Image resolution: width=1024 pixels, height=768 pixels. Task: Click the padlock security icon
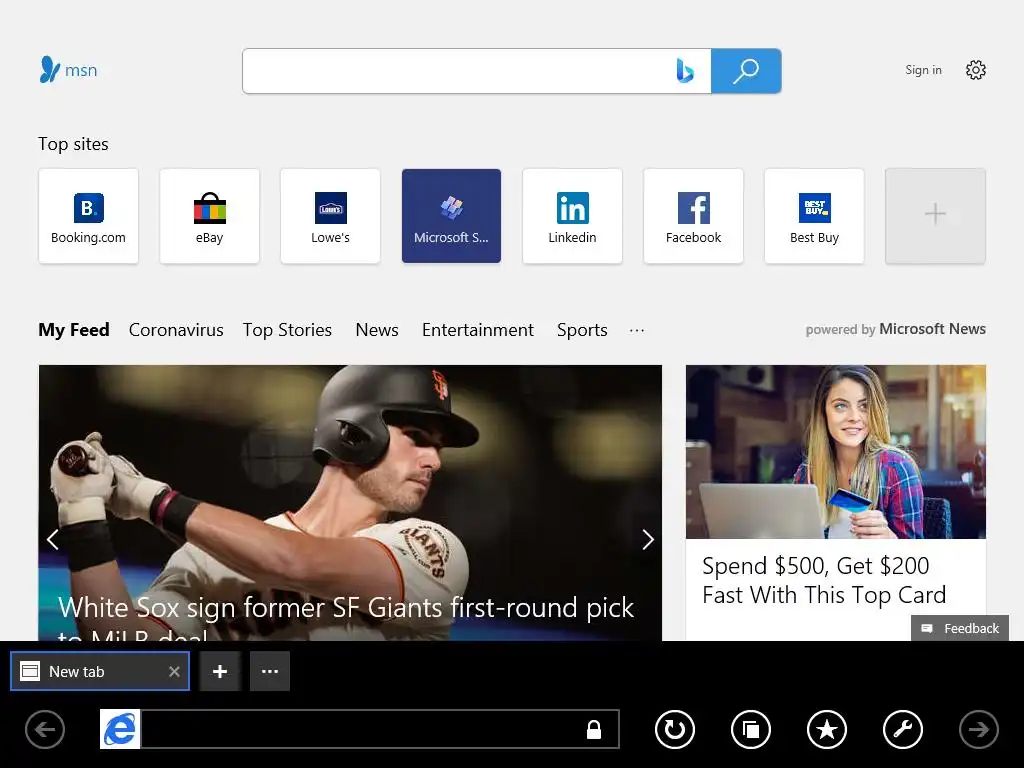click(x=594, y=729)
